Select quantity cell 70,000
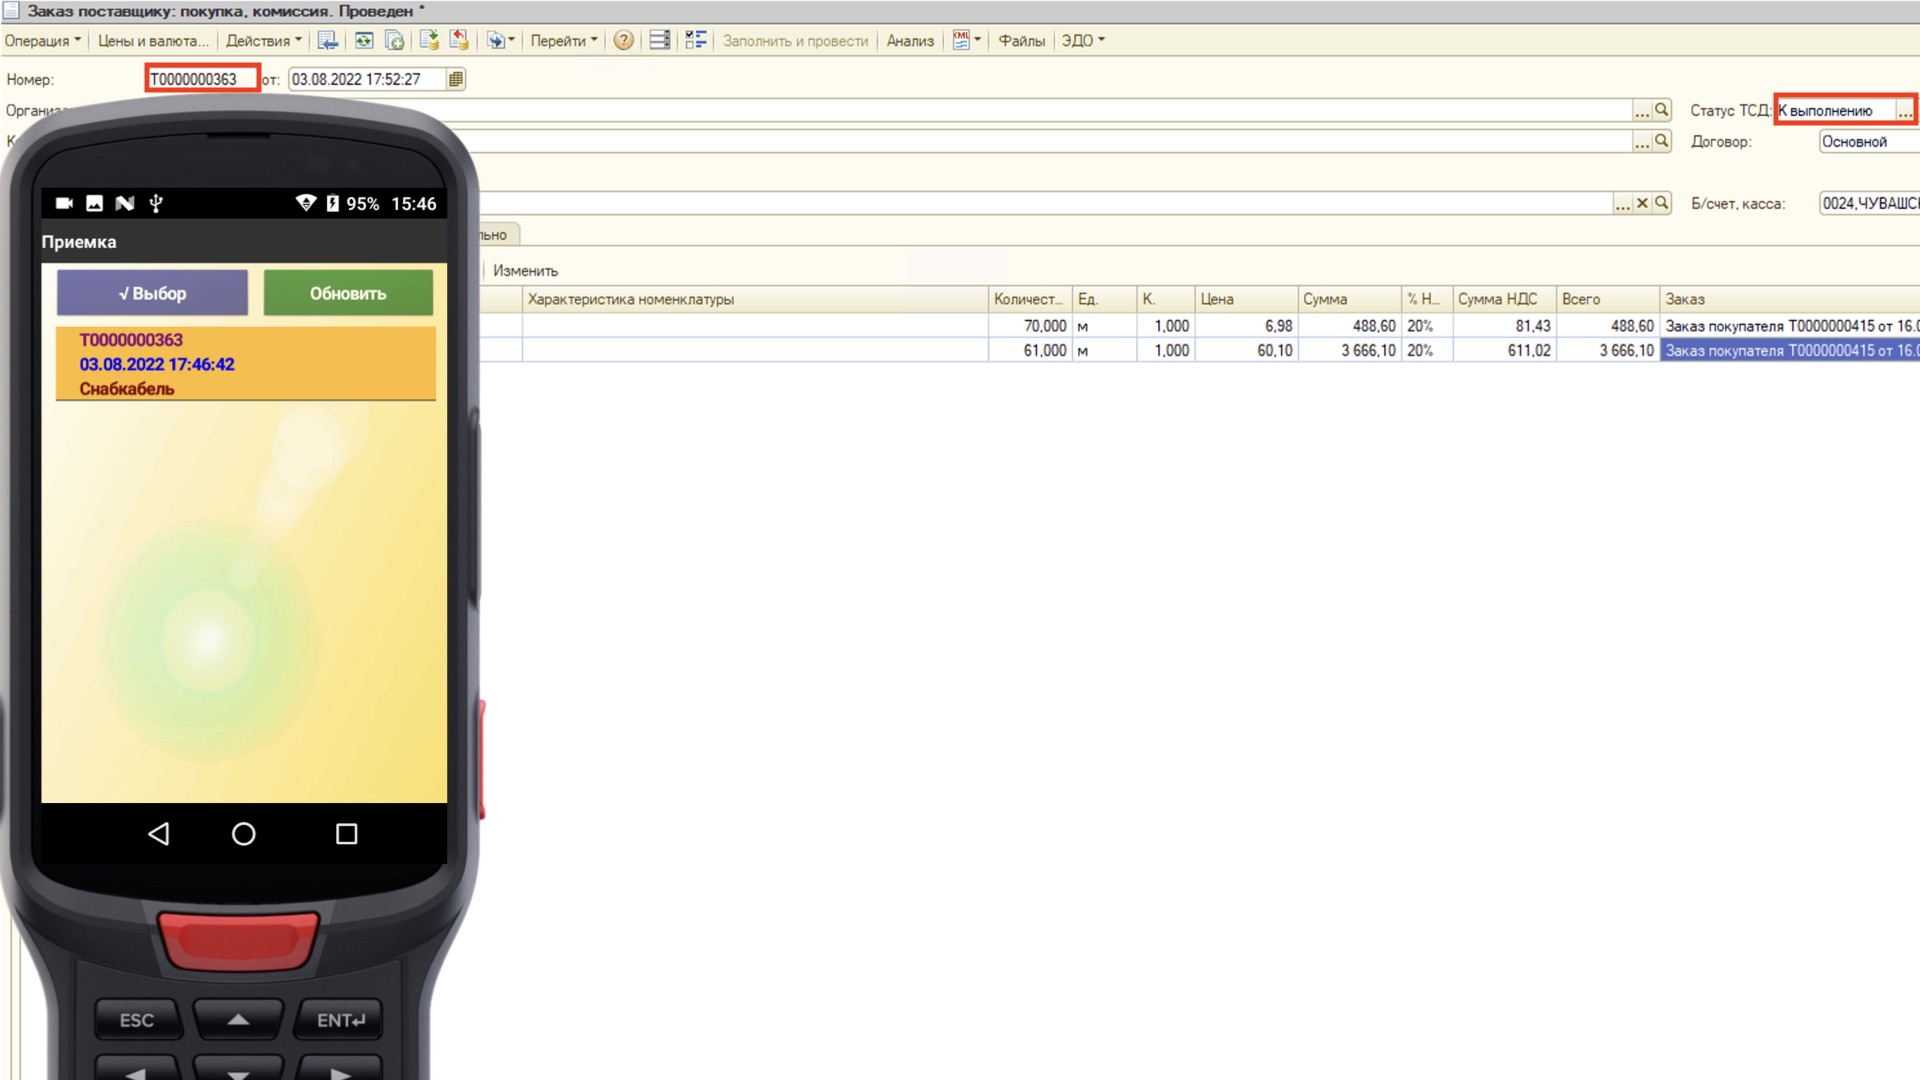 1029,326
